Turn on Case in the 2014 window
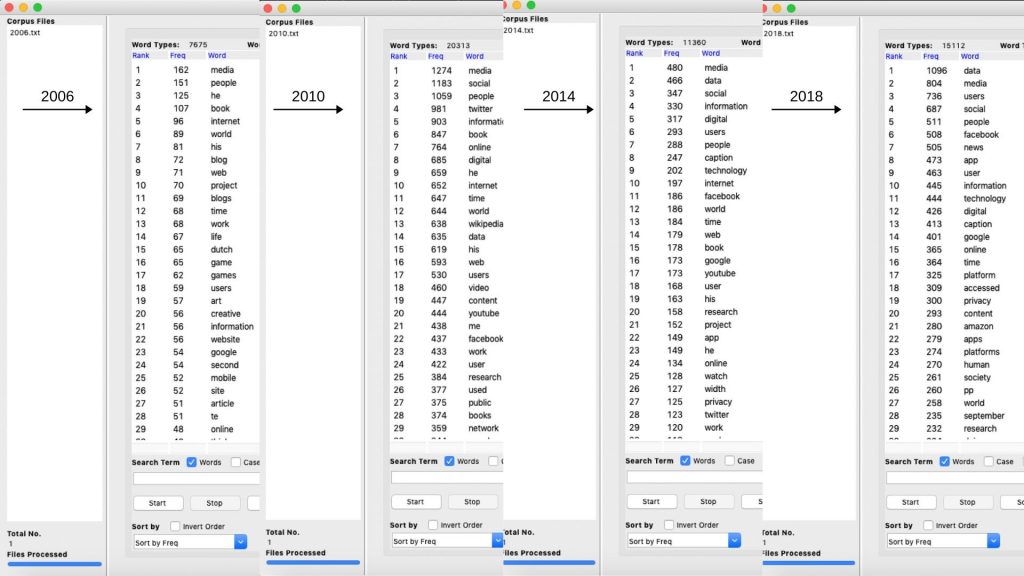 point(729,460)
